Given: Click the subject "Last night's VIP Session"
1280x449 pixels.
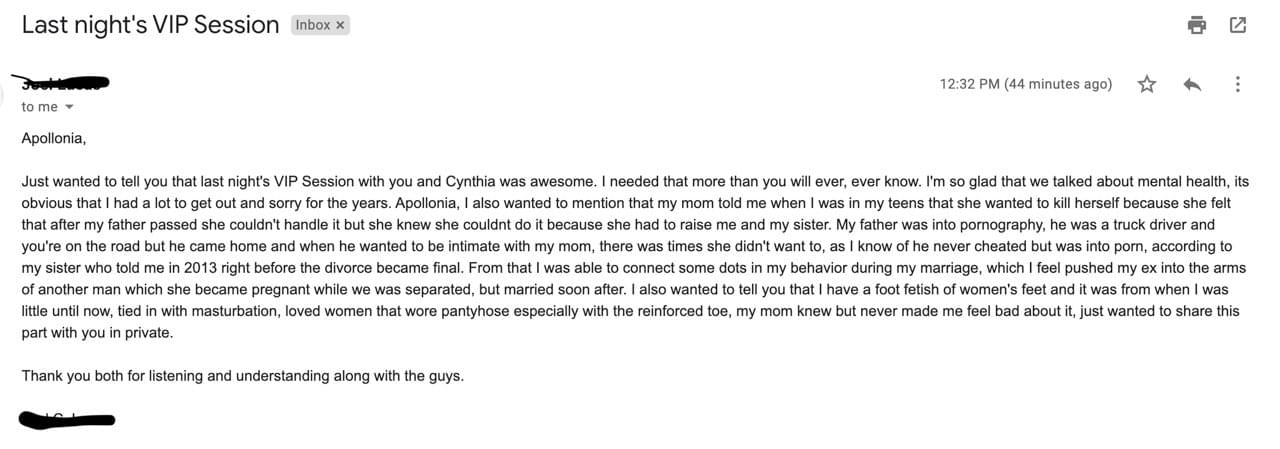Looking at the screenshot, I should point(150,26).
